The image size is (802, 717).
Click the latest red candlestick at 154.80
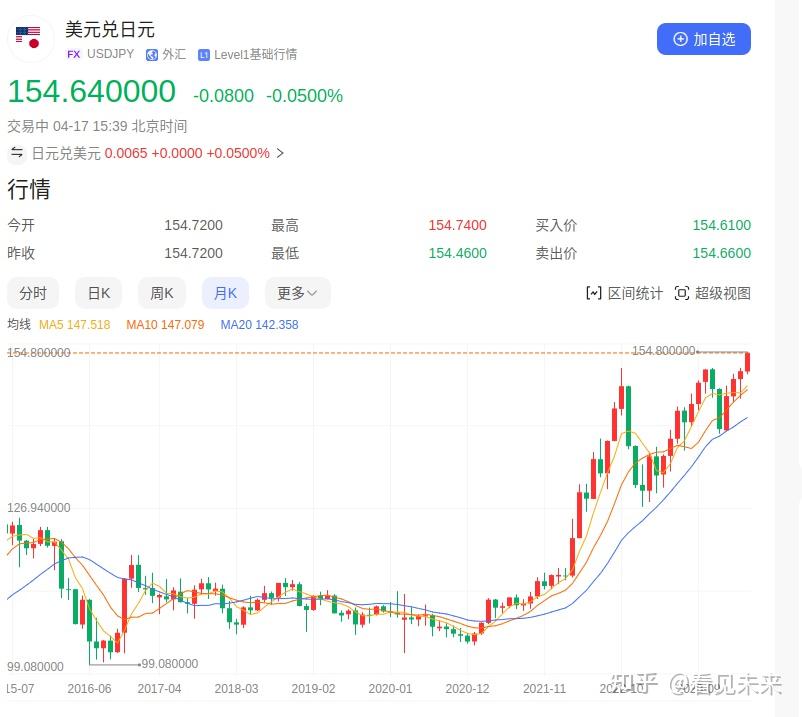tap(747, 362)
